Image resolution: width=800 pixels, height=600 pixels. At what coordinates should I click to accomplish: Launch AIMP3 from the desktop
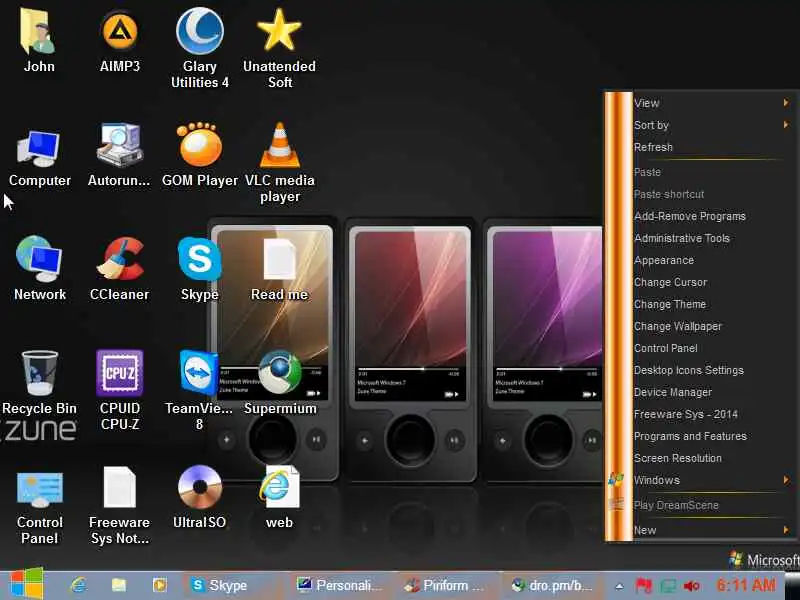coord(119,32)
